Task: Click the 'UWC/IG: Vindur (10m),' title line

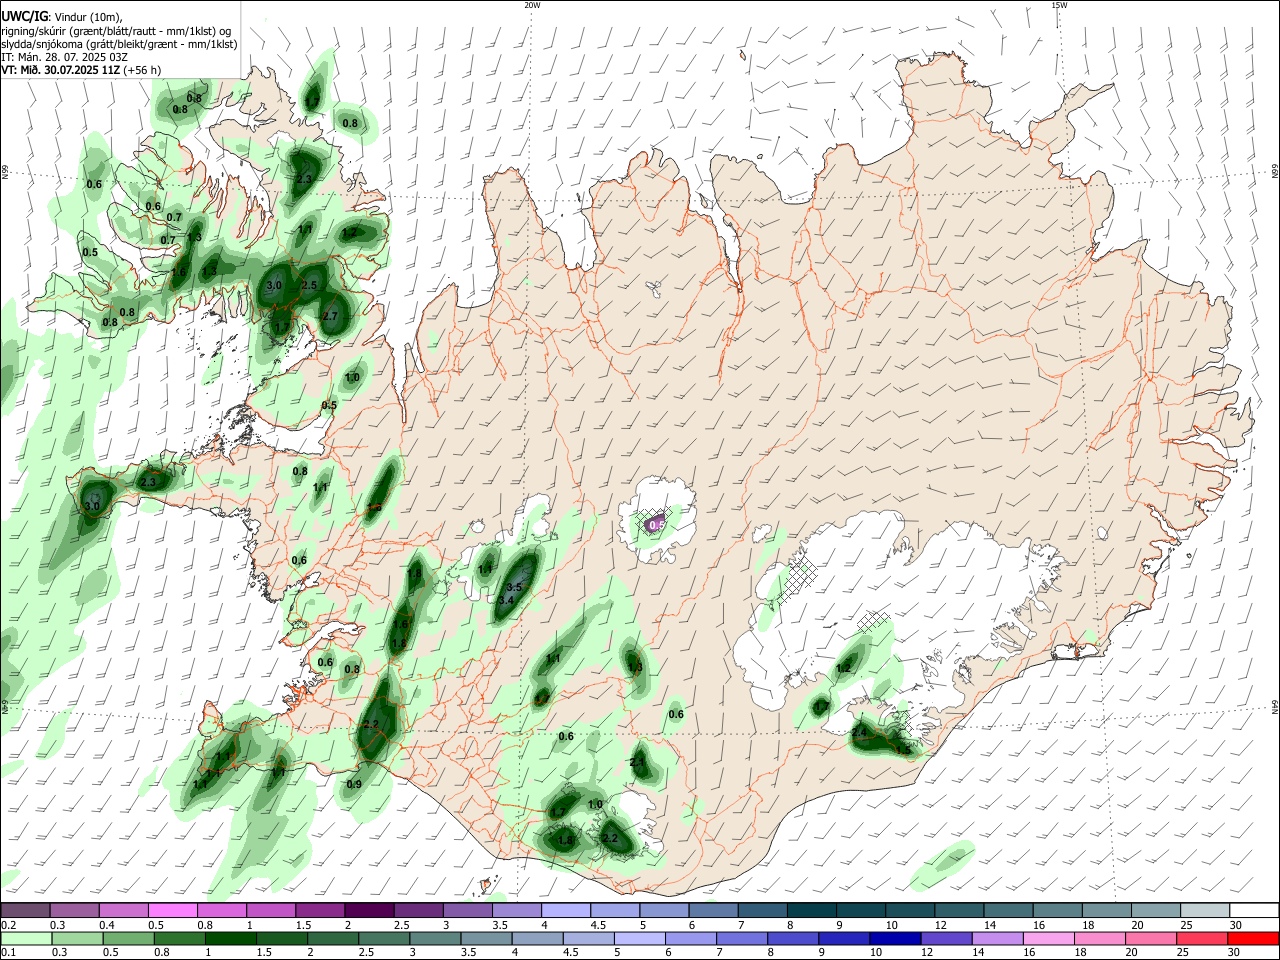Action: point(62,17)
